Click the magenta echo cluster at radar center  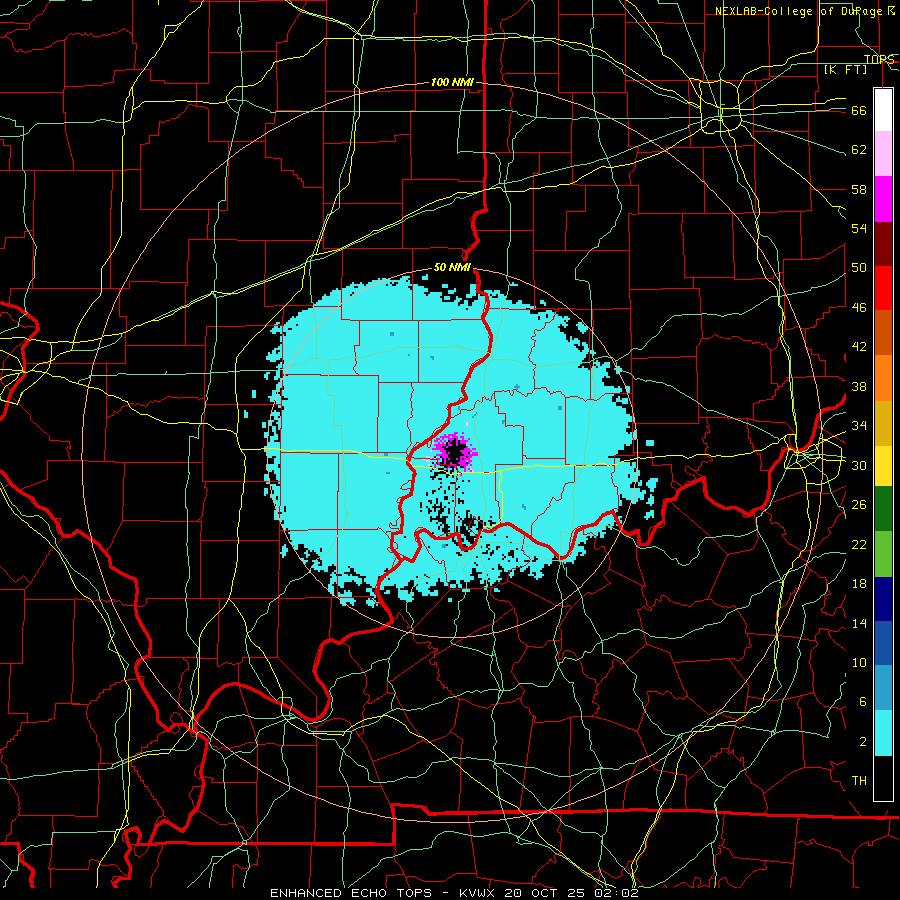tap(455, 453)
